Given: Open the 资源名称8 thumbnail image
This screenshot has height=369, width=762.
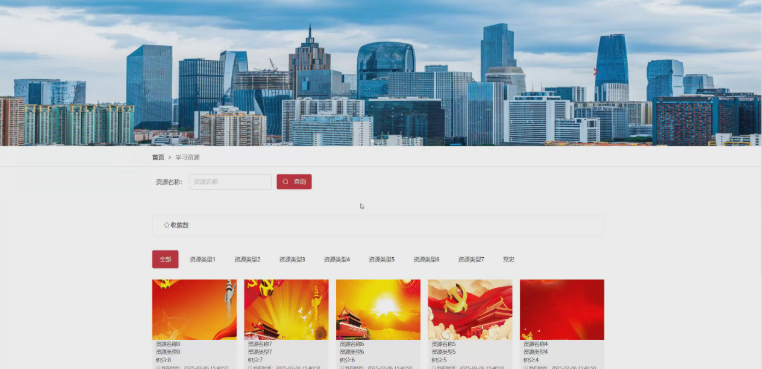Looking at the screenshot, I should pyautogui.click(x=194, y=309).
